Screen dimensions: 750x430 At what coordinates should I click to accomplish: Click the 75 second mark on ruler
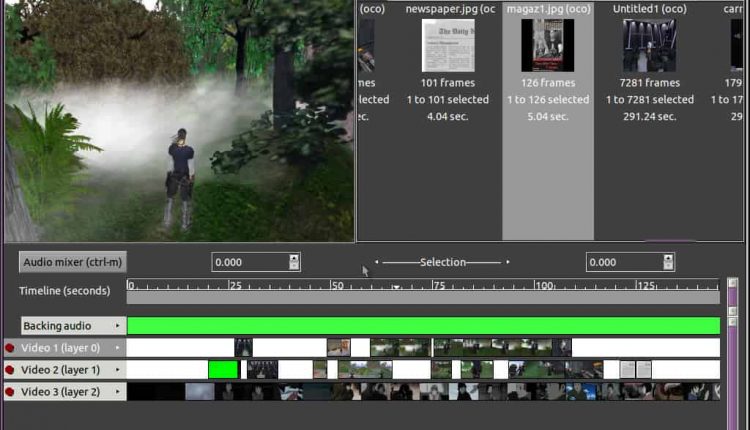click(439, 286)
